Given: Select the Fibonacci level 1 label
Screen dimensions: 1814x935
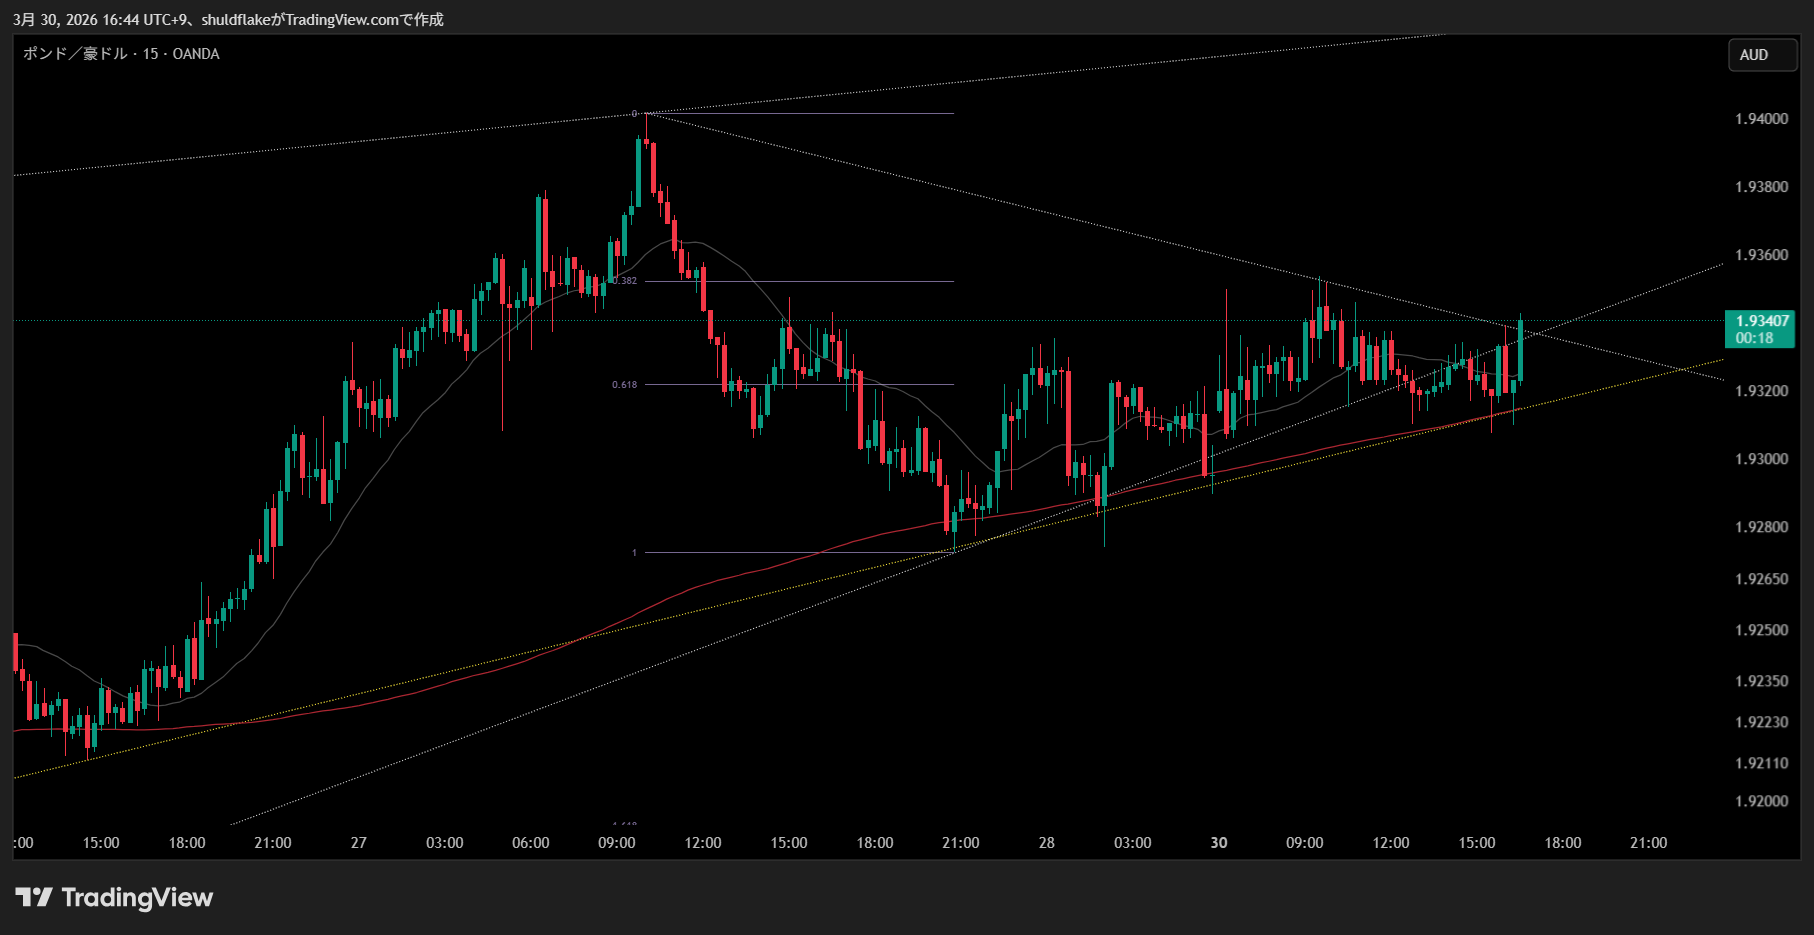Looking at the screenshot, I should coord(634,553).
